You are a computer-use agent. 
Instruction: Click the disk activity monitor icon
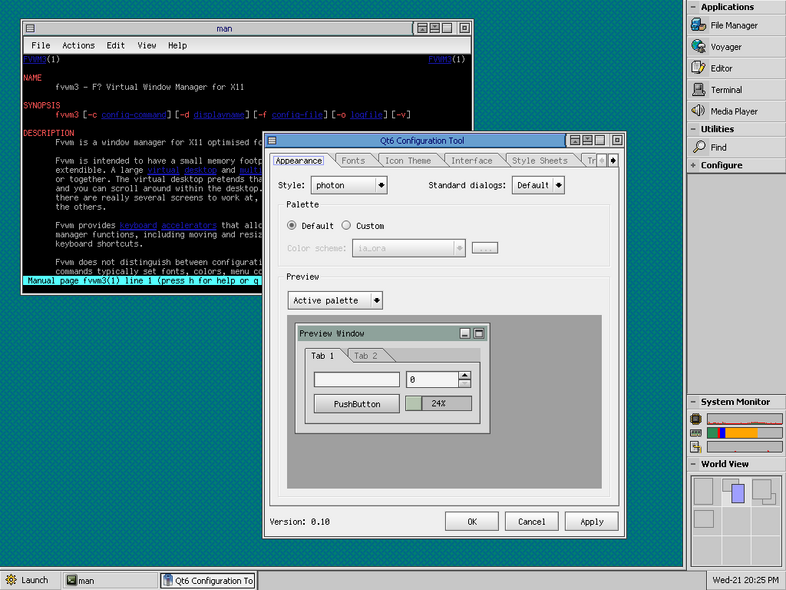coord(696,447)
